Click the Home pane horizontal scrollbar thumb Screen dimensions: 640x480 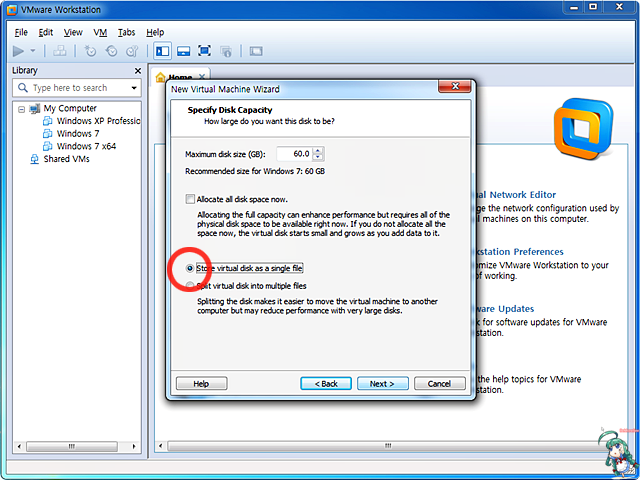click(x=388, y=446)
